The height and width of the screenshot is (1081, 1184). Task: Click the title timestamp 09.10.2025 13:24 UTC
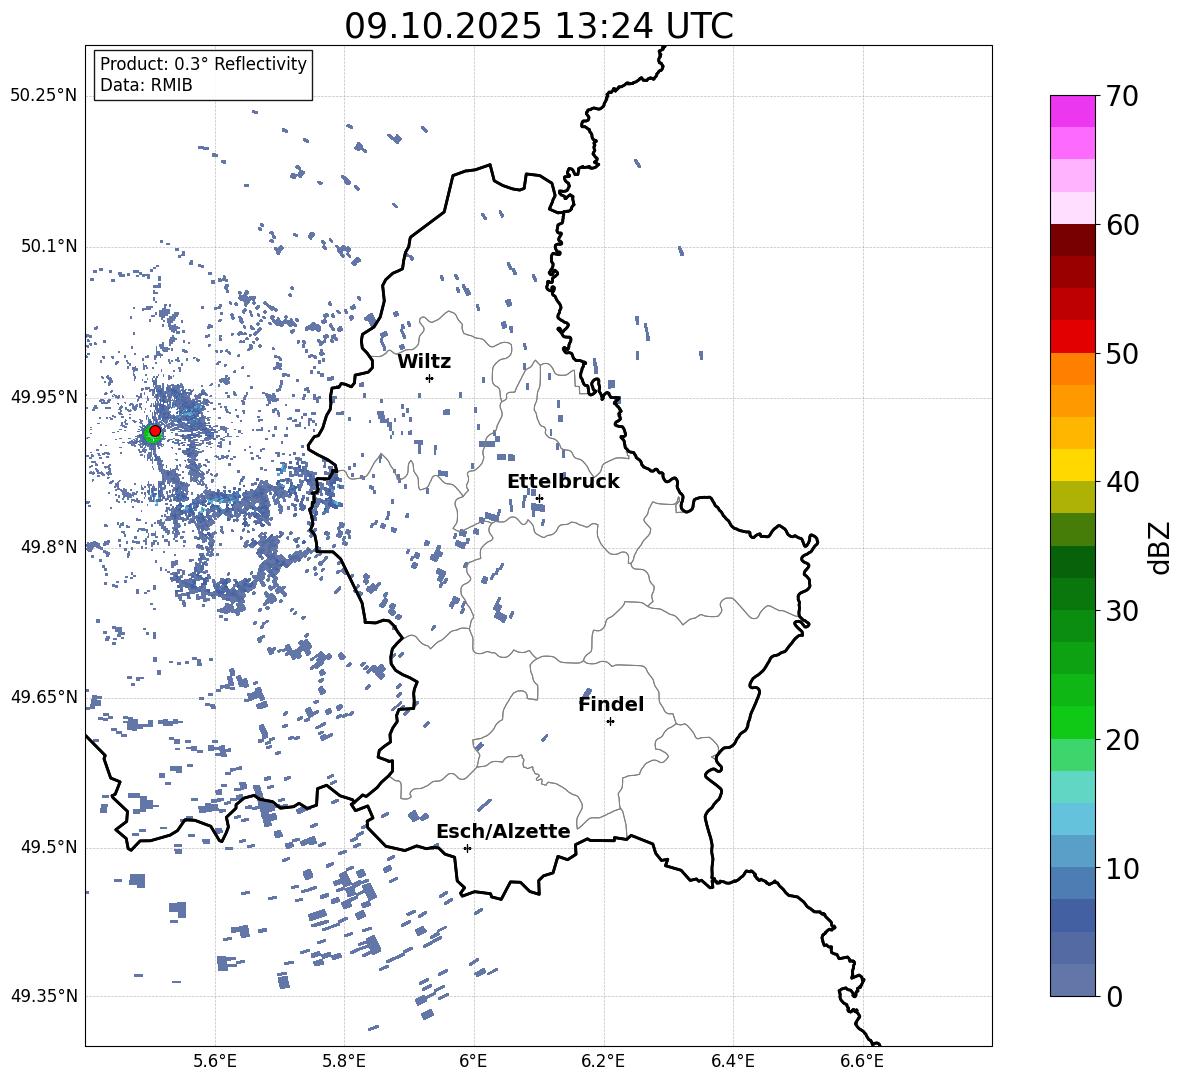tap(539, 26)
